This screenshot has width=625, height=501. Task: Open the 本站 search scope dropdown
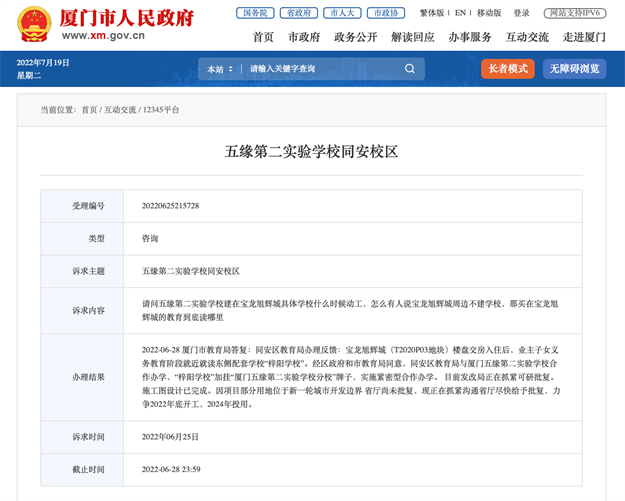220,69
